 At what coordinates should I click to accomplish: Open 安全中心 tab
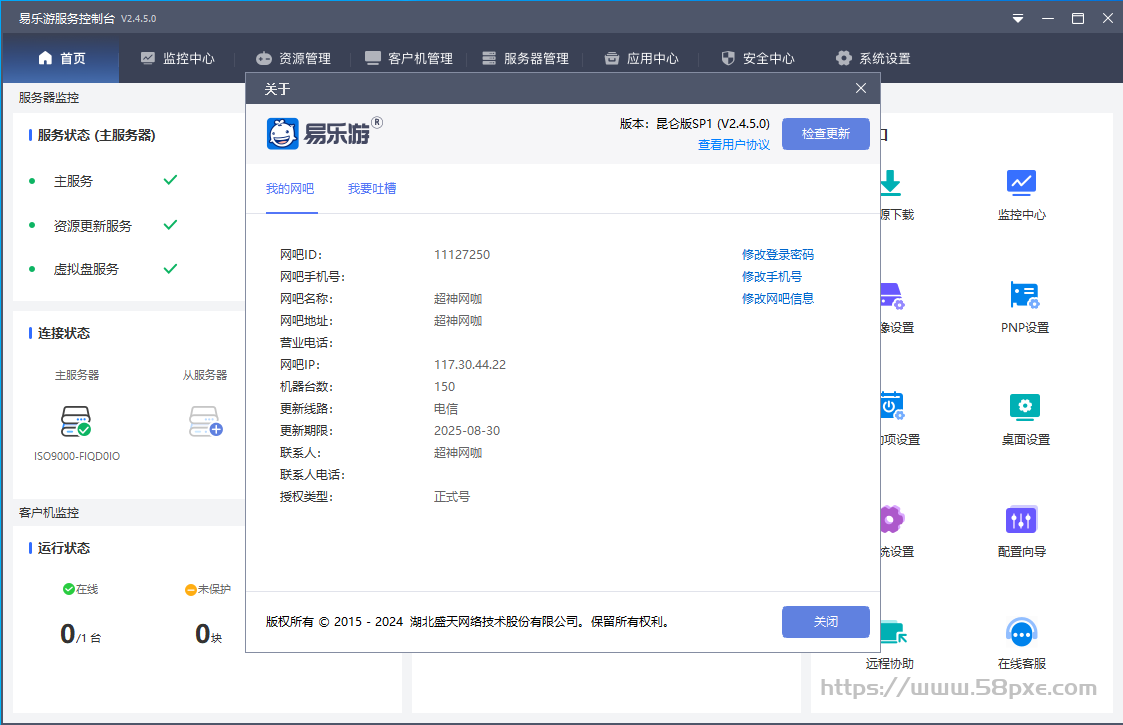point(758,58)
